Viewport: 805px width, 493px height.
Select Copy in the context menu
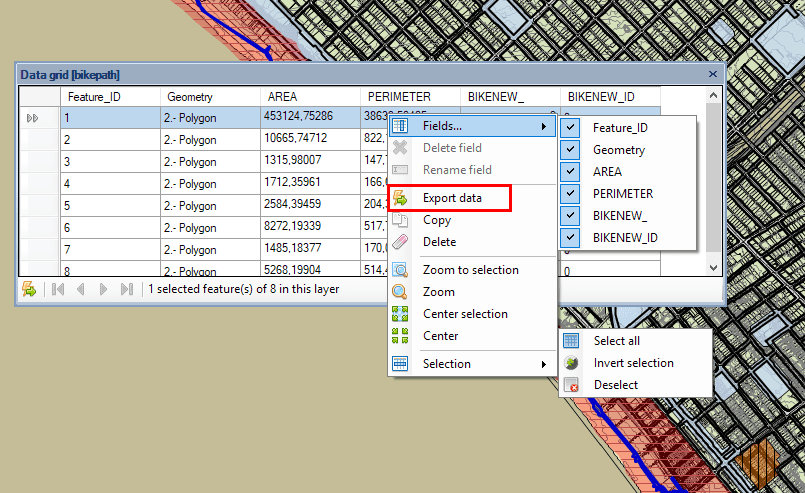click(437, 220)
